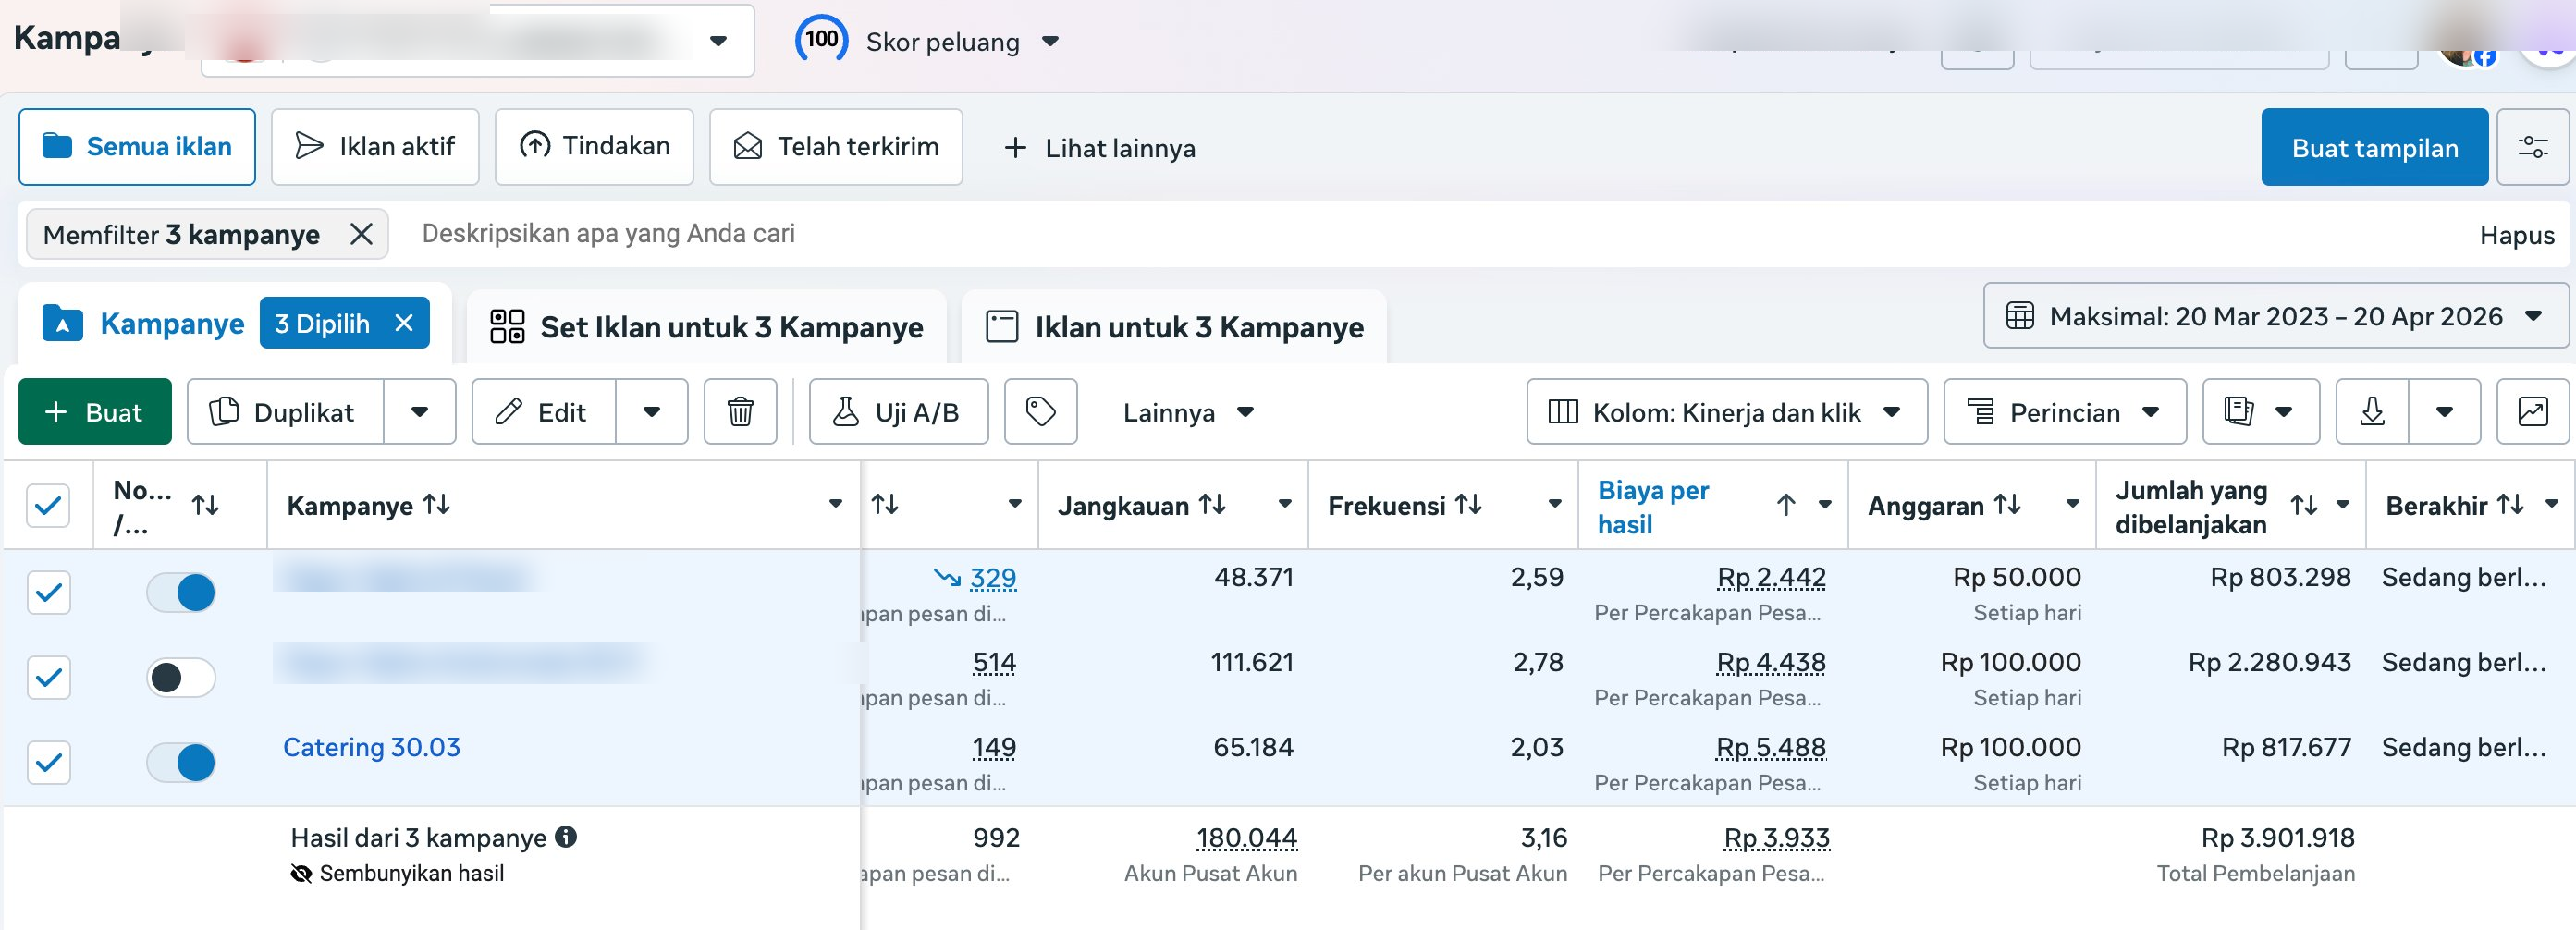Turn off the first campaign toggle
2576x930 pixels.
coord(181,592)
